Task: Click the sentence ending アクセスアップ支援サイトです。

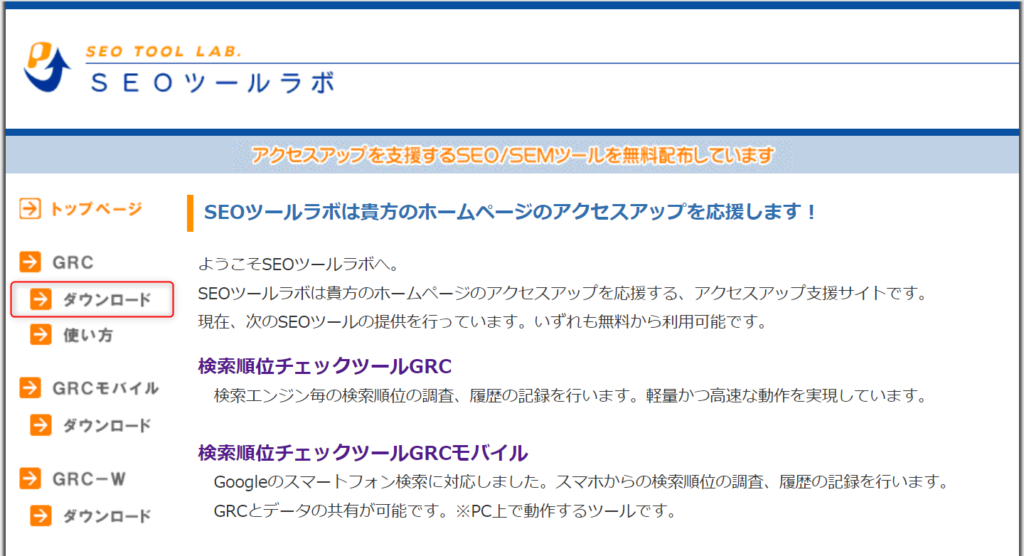Action: tap(564, 293)
